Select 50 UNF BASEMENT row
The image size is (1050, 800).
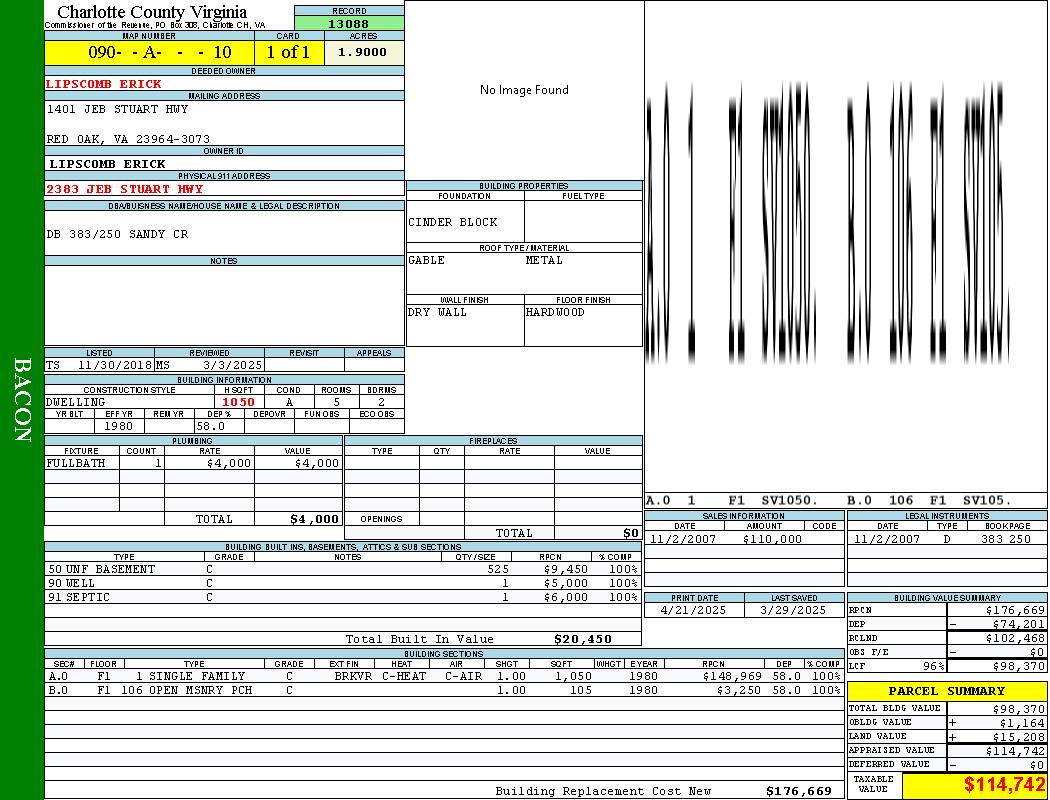(343, 570)
